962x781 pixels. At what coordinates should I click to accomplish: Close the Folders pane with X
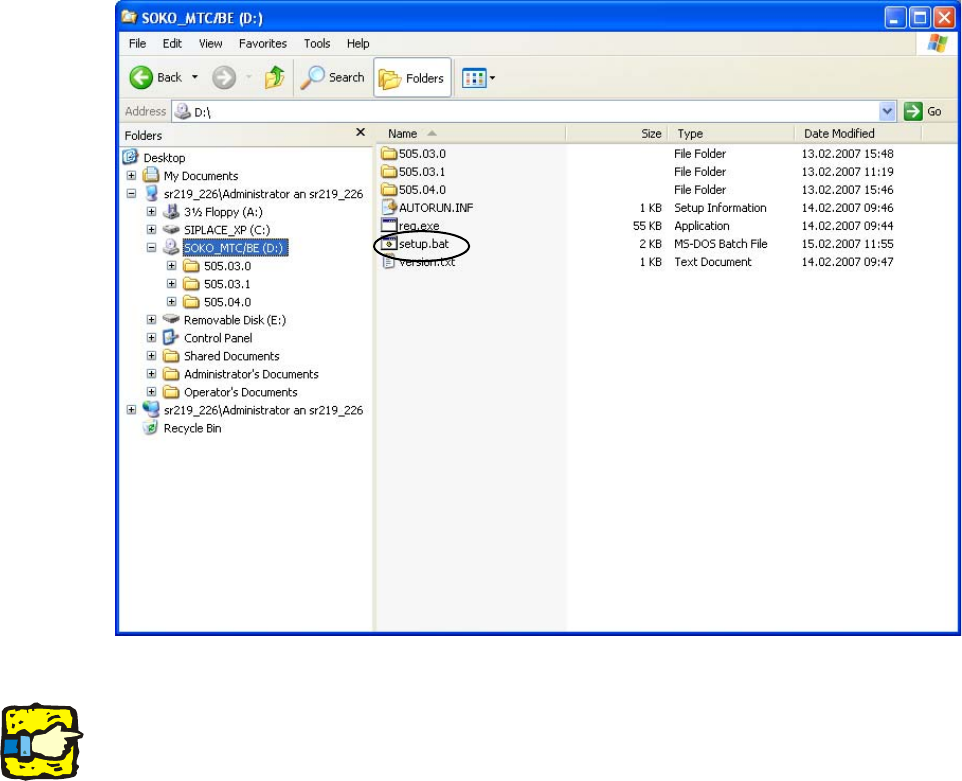point(361,133)
